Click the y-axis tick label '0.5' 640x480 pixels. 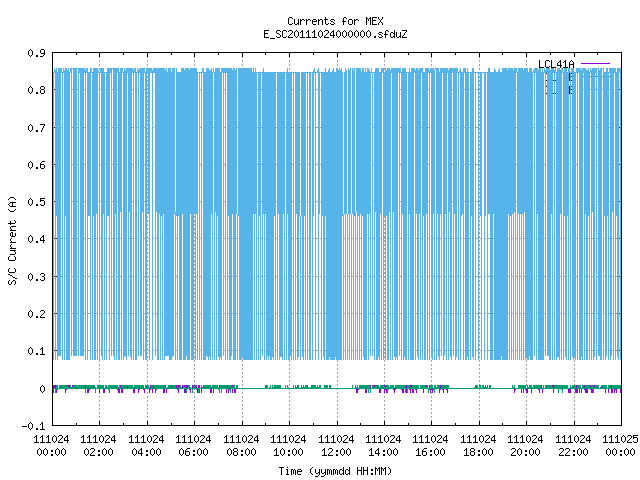pos(37,202)
